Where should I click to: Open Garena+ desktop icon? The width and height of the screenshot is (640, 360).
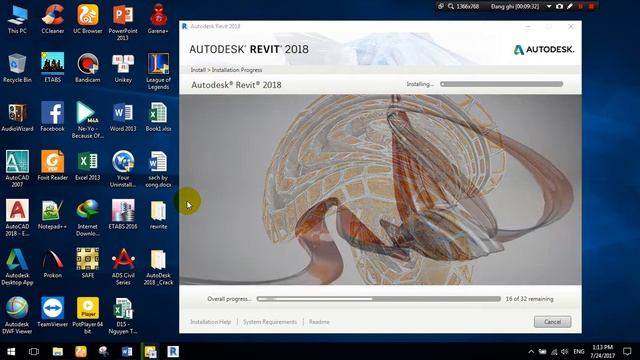point(158,19)
